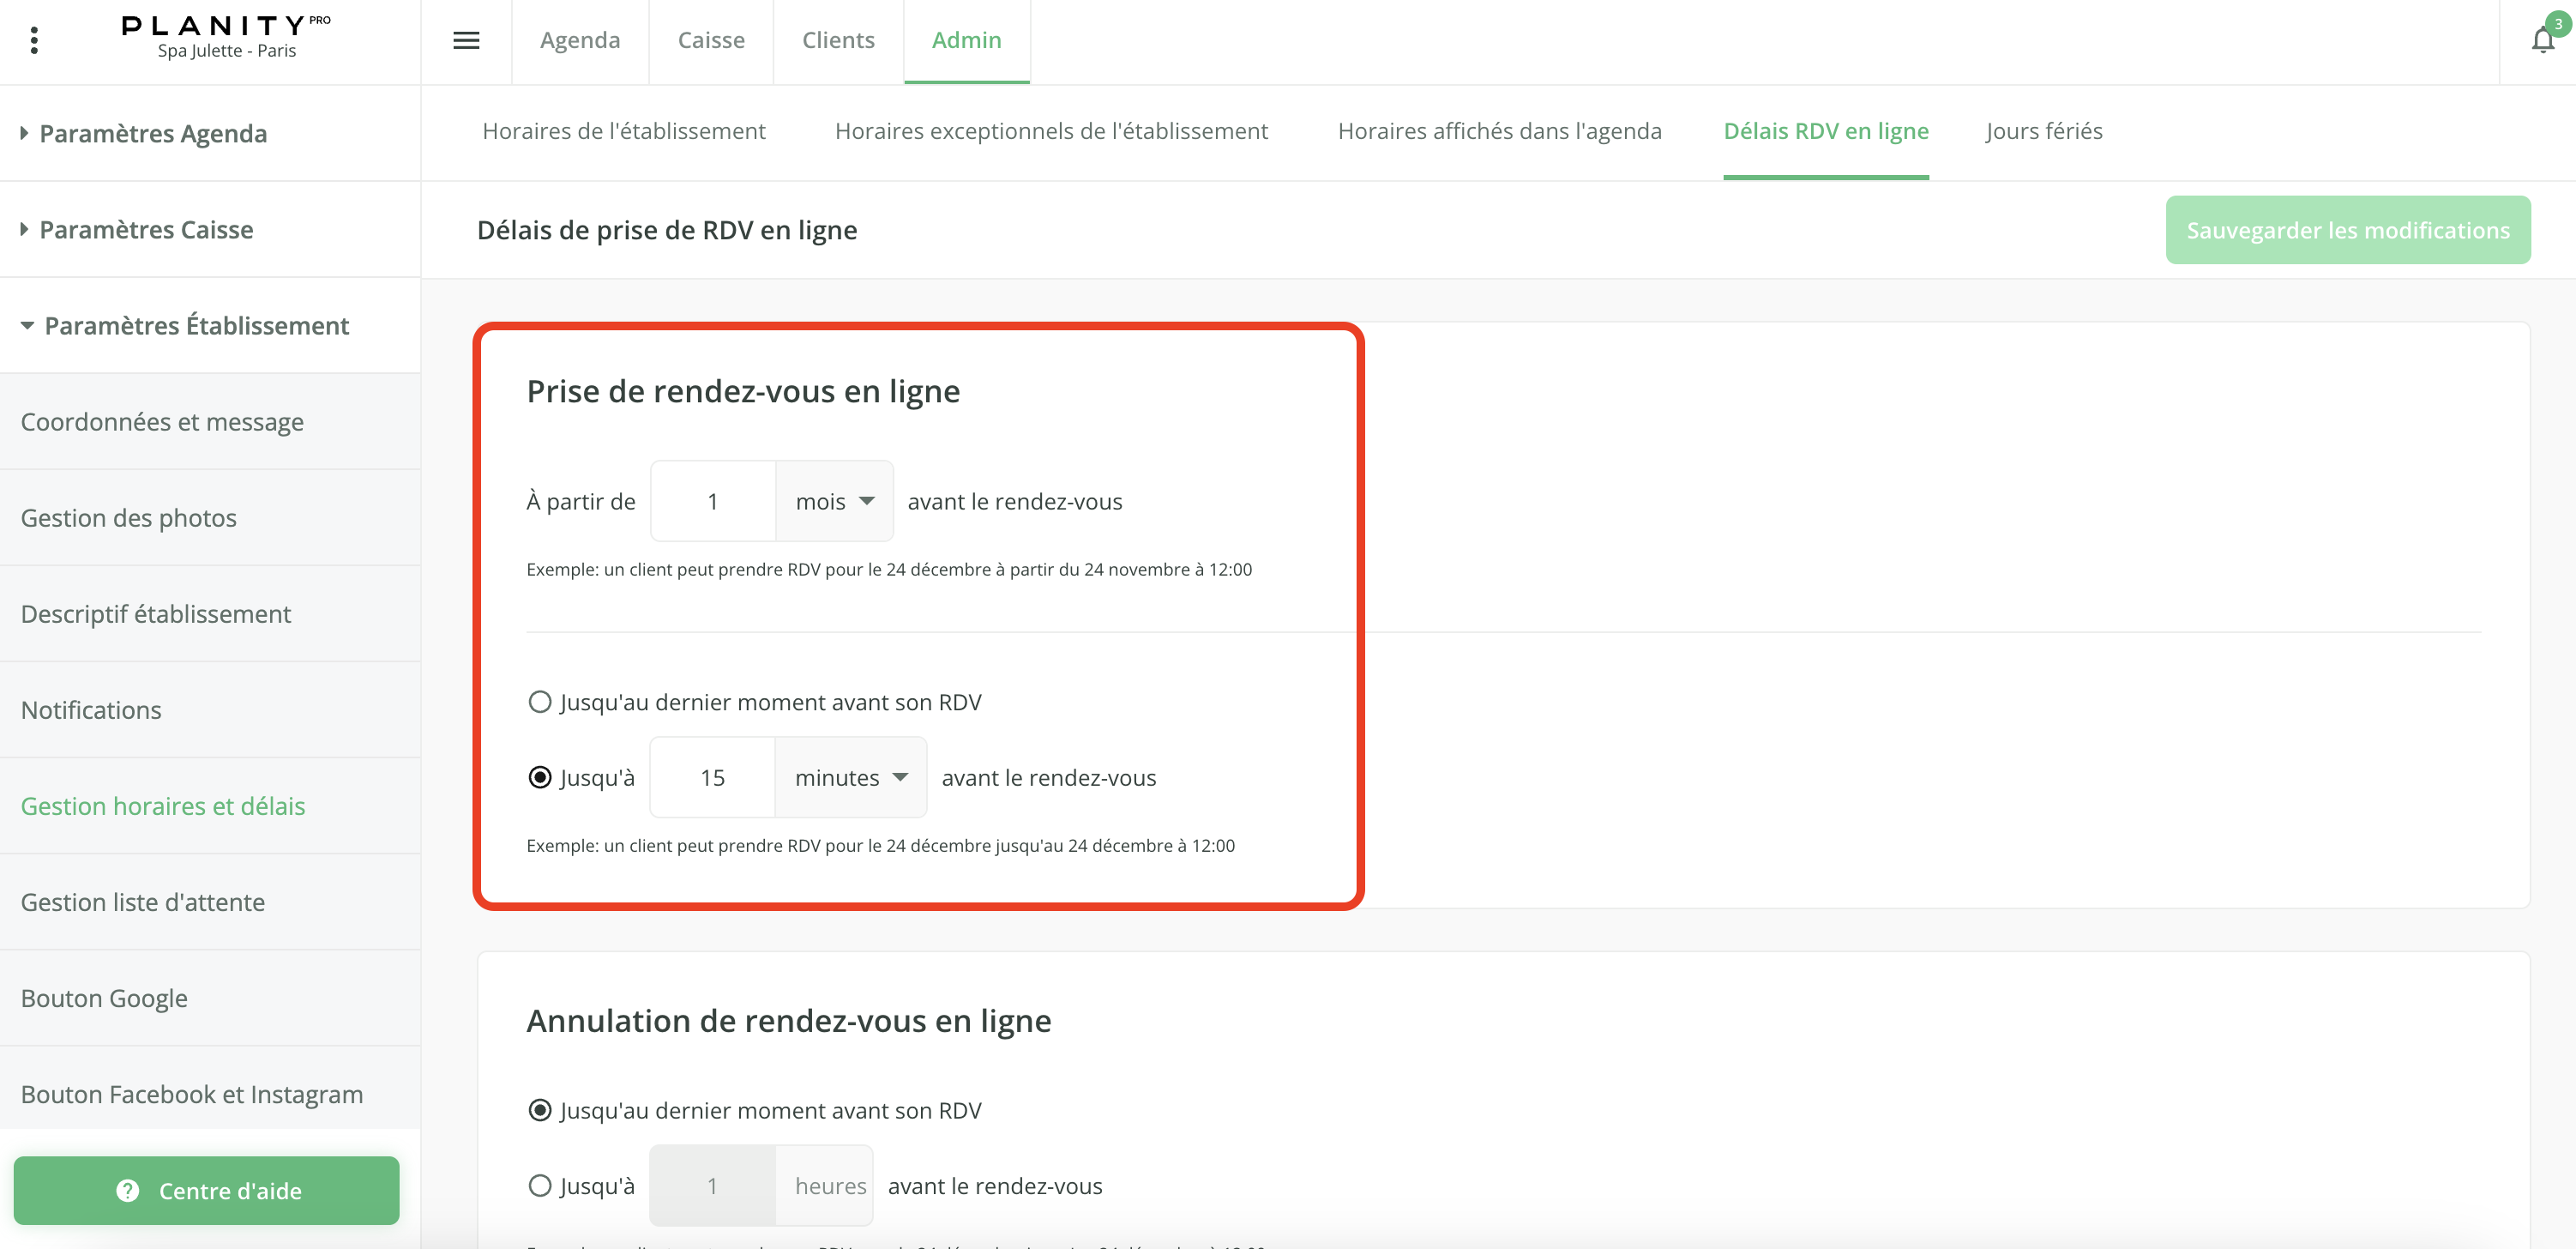This screenshot has width=2576, height=1249.
Task: Switch to the Agenda tab
Action: (x=580, y=40)
